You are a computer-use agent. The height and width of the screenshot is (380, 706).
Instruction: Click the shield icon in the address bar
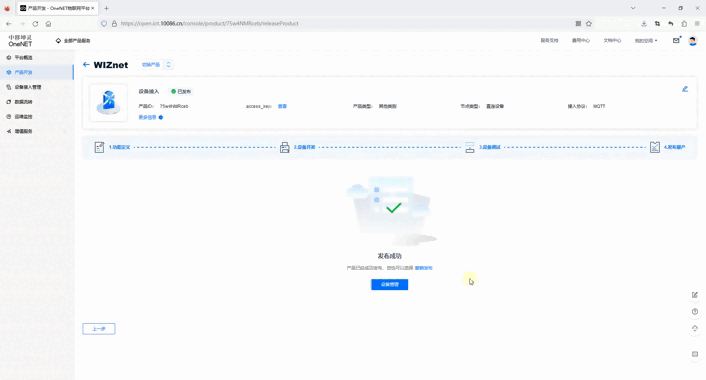click(104, 23)
